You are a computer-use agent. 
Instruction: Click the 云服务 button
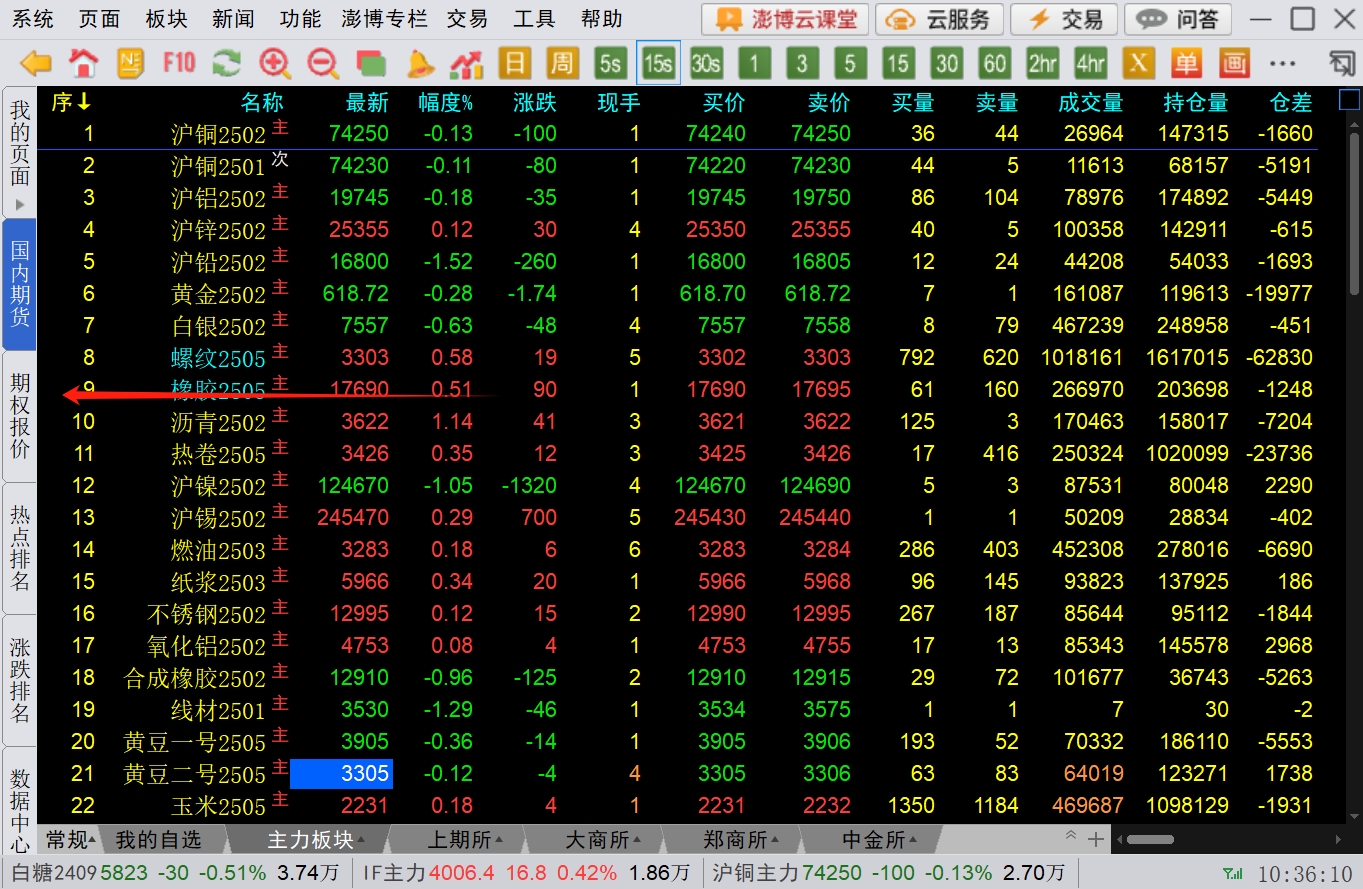[940, 19]
